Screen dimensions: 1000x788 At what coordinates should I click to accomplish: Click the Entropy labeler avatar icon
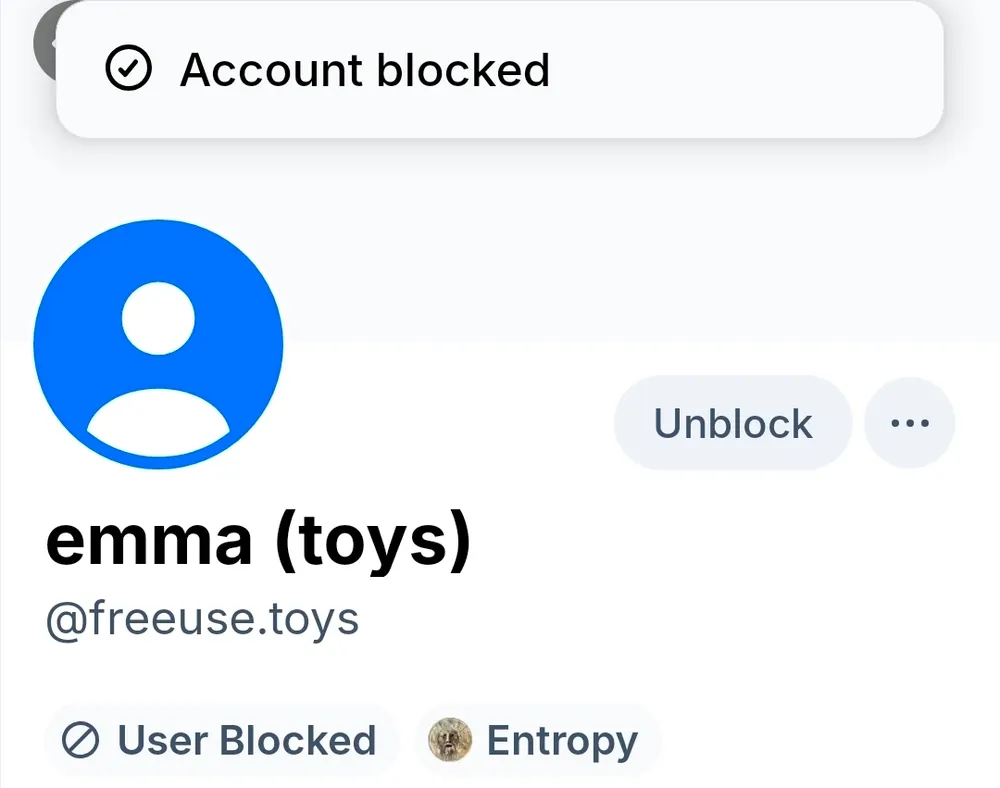pos(450,741)
